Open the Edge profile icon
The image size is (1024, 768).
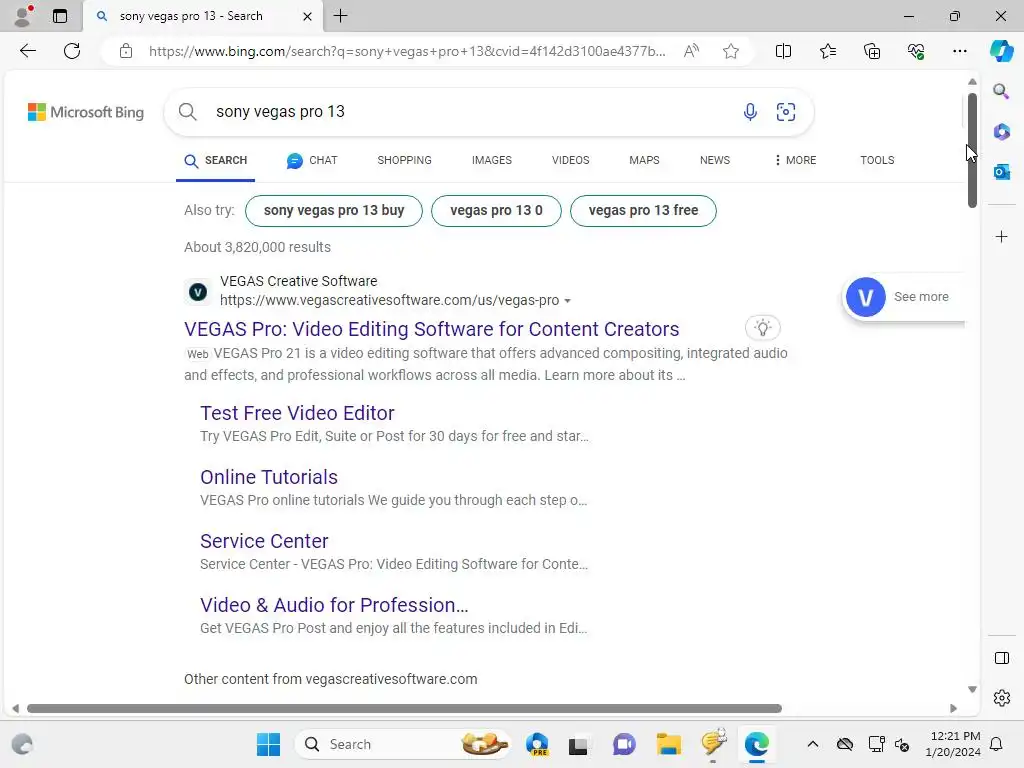[x=23, y=16]
